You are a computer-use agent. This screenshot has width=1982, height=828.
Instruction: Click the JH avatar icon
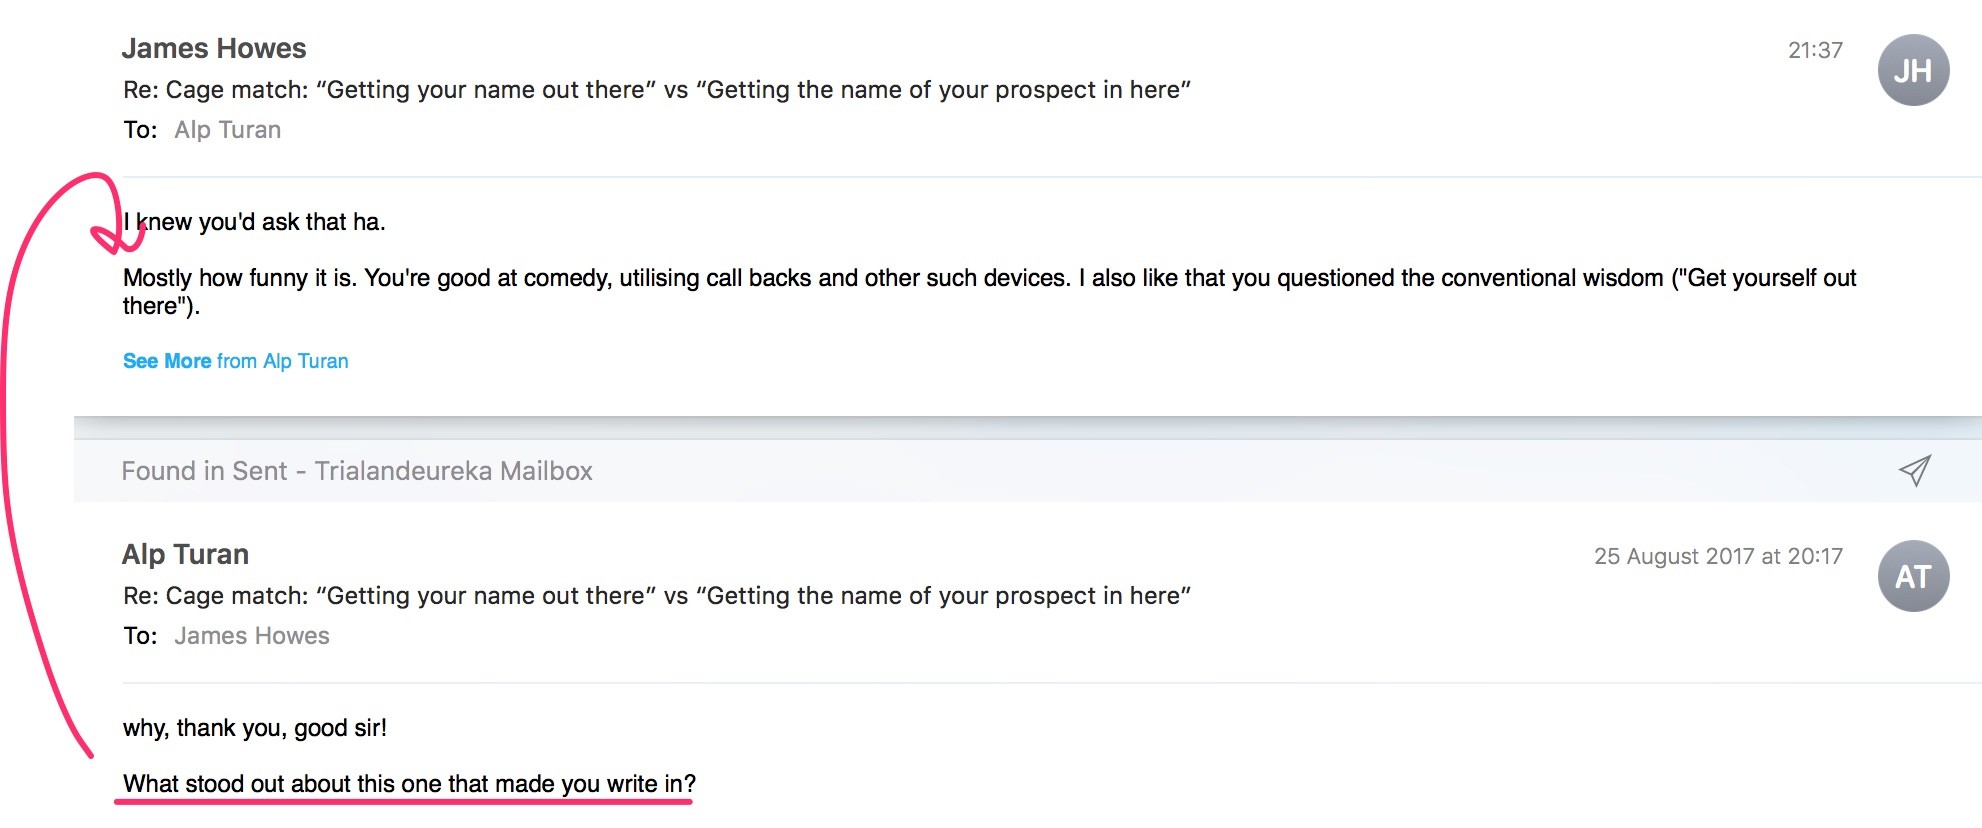(1913, 70)
